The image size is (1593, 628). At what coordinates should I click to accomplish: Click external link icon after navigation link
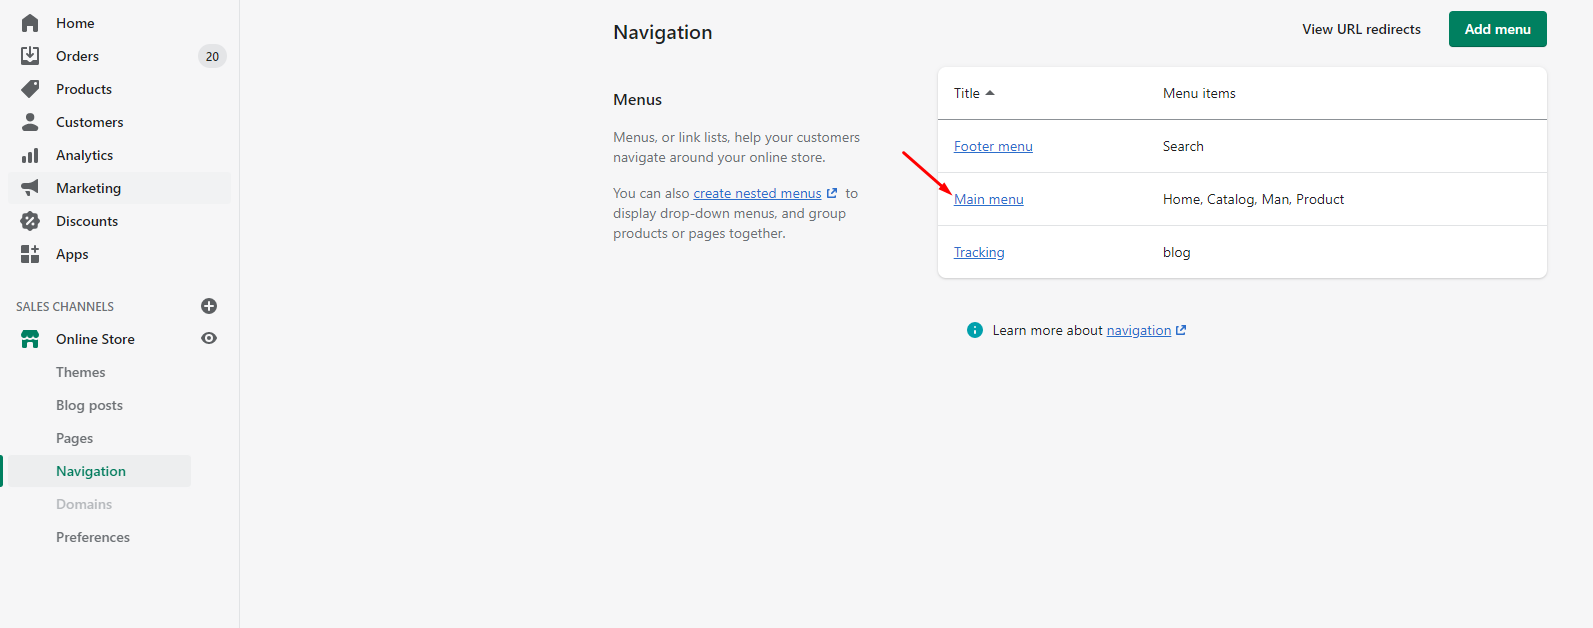pyautogui.click(x=1181, y=330)
